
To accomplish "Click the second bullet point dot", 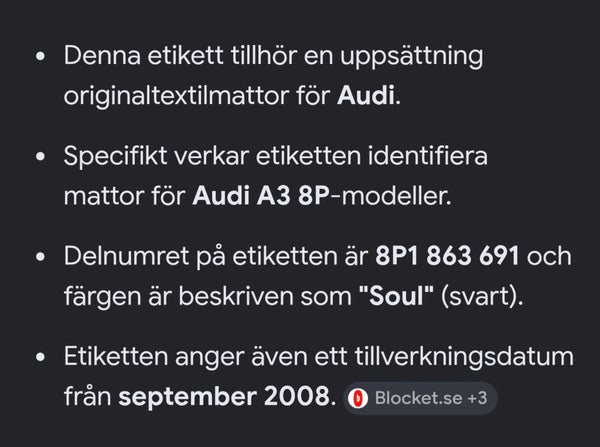I will (40, 157).
